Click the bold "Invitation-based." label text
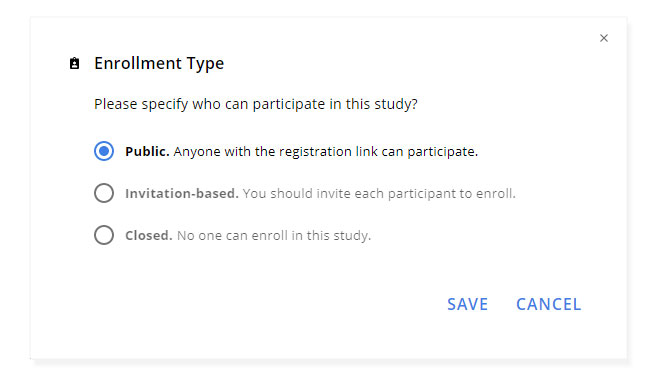657x376 pixels. [x=182, y=193]
